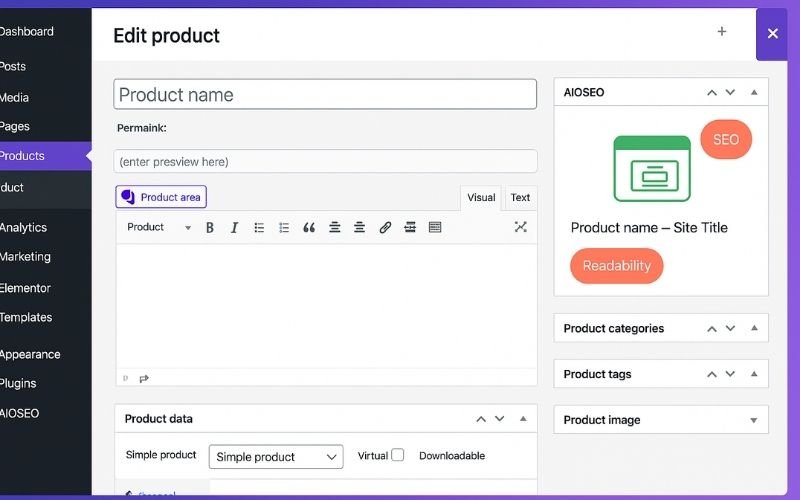Viewport: 800px width, 500px height.
Task: Click the green AIOSEO preview window icon
Action: (x=652, y=169)
